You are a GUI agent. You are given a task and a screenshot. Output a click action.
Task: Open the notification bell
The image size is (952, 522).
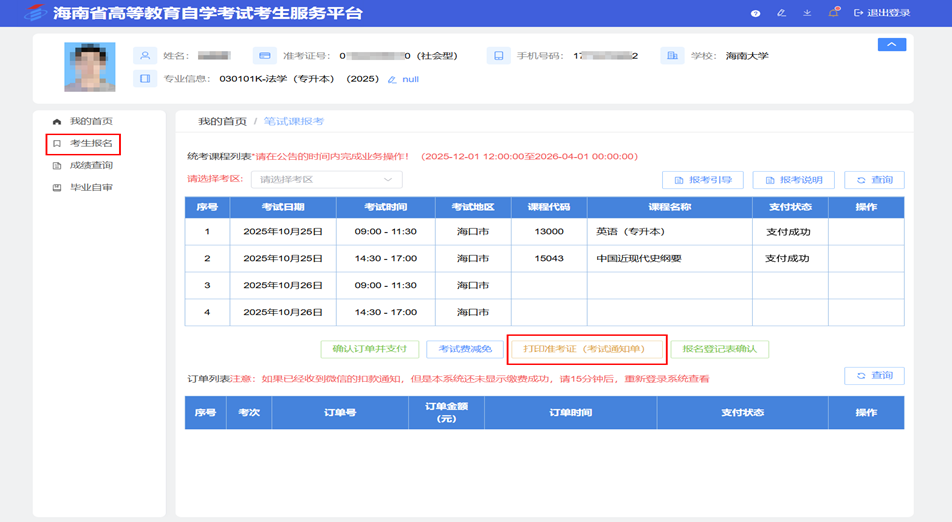833,13
